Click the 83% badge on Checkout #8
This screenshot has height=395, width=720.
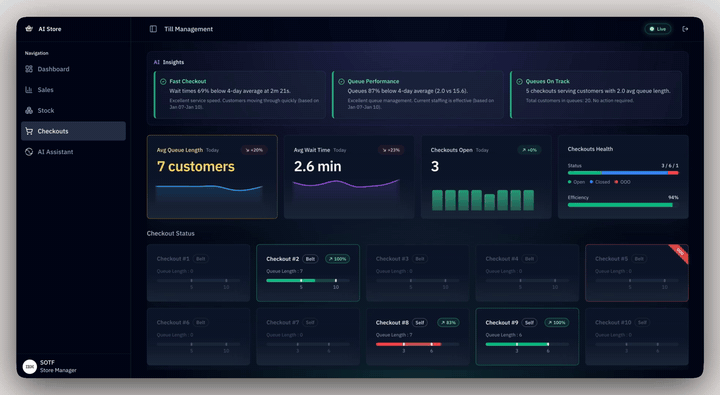tap(448, 322)
